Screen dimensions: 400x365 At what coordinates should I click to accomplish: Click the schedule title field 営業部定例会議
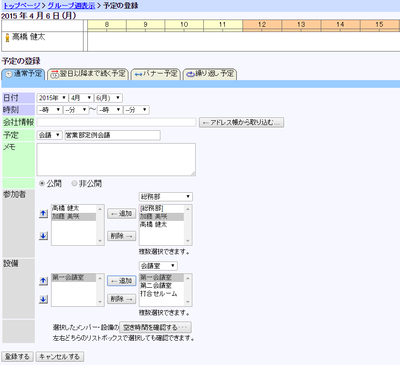coord(112,135)
